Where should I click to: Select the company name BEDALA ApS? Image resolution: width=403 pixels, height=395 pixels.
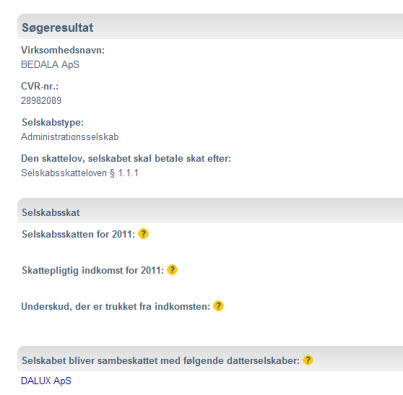tap(50, 64)
